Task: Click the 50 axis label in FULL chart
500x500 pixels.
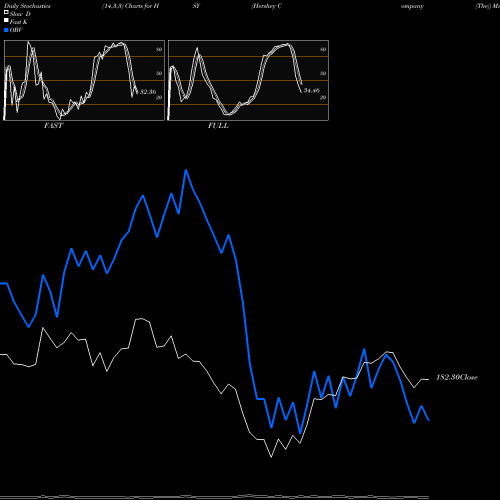Action: click(323, 73)
